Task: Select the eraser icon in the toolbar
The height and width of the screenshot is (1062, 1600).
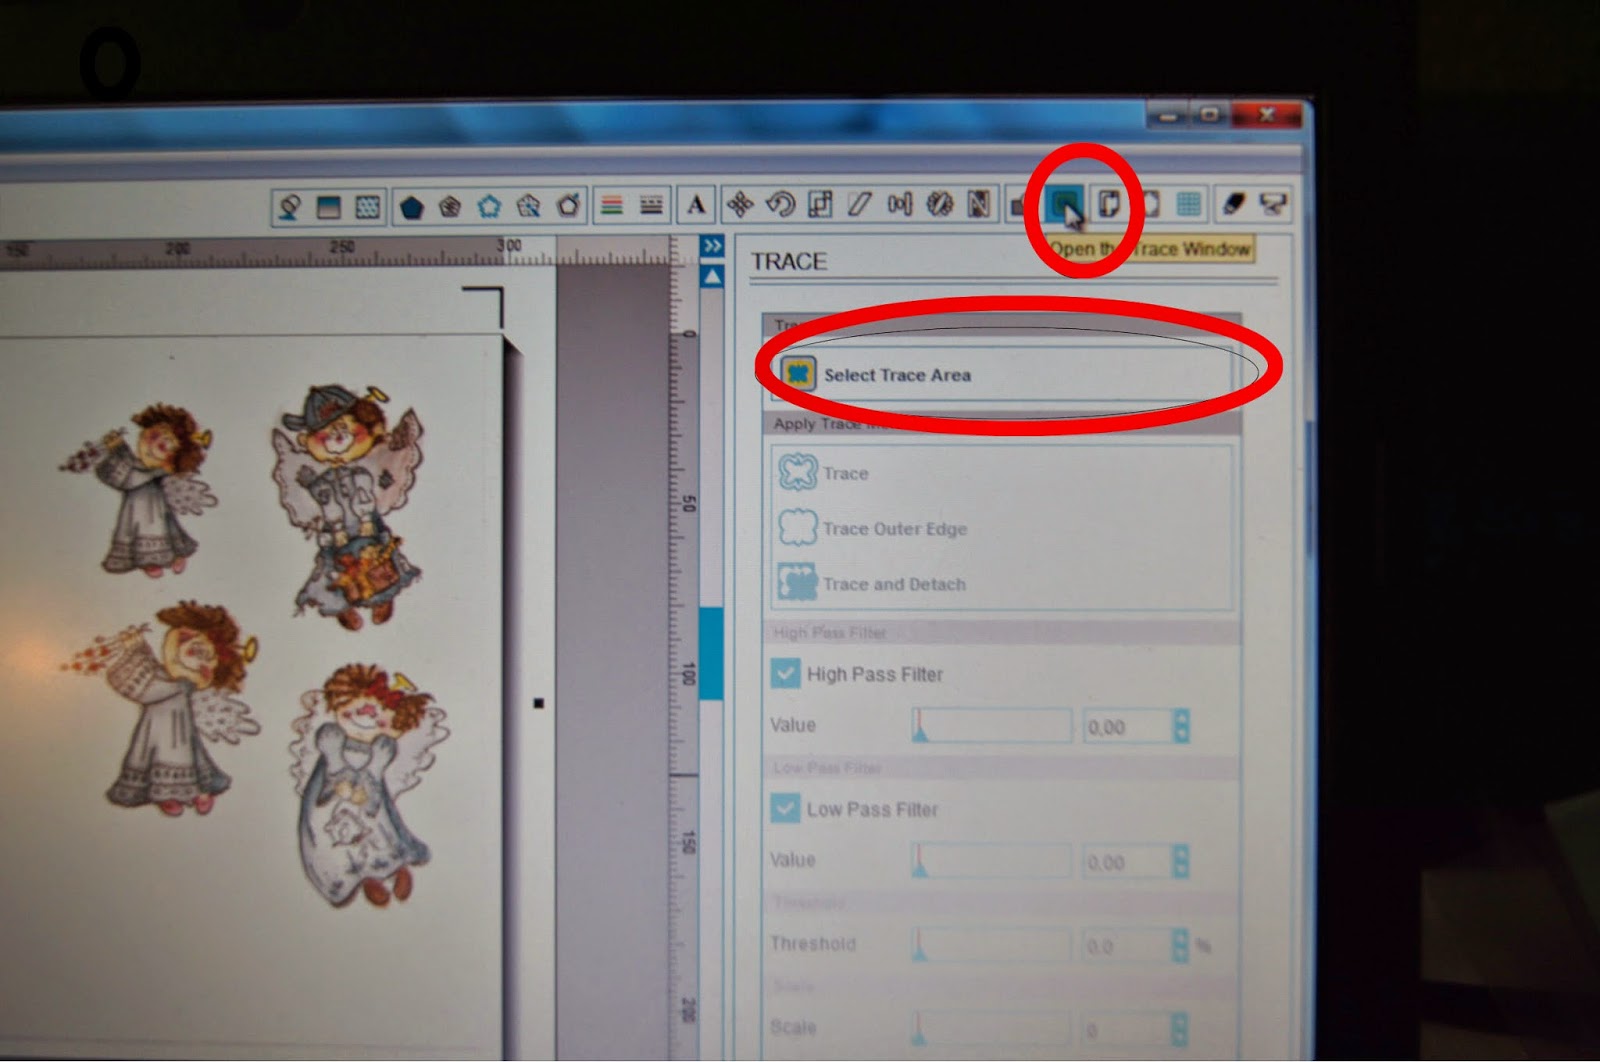Action: (1233, 204)
